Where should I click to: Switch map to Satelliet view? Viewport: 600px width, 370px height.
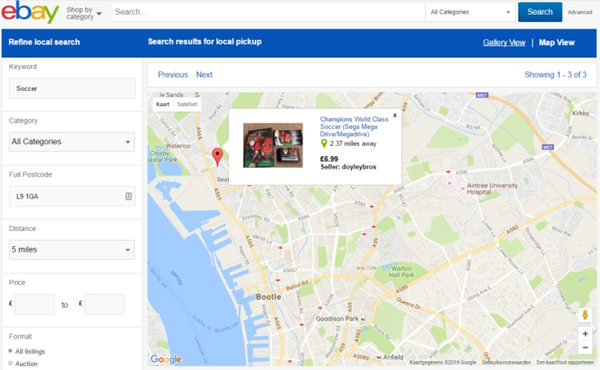pos(187,104)
